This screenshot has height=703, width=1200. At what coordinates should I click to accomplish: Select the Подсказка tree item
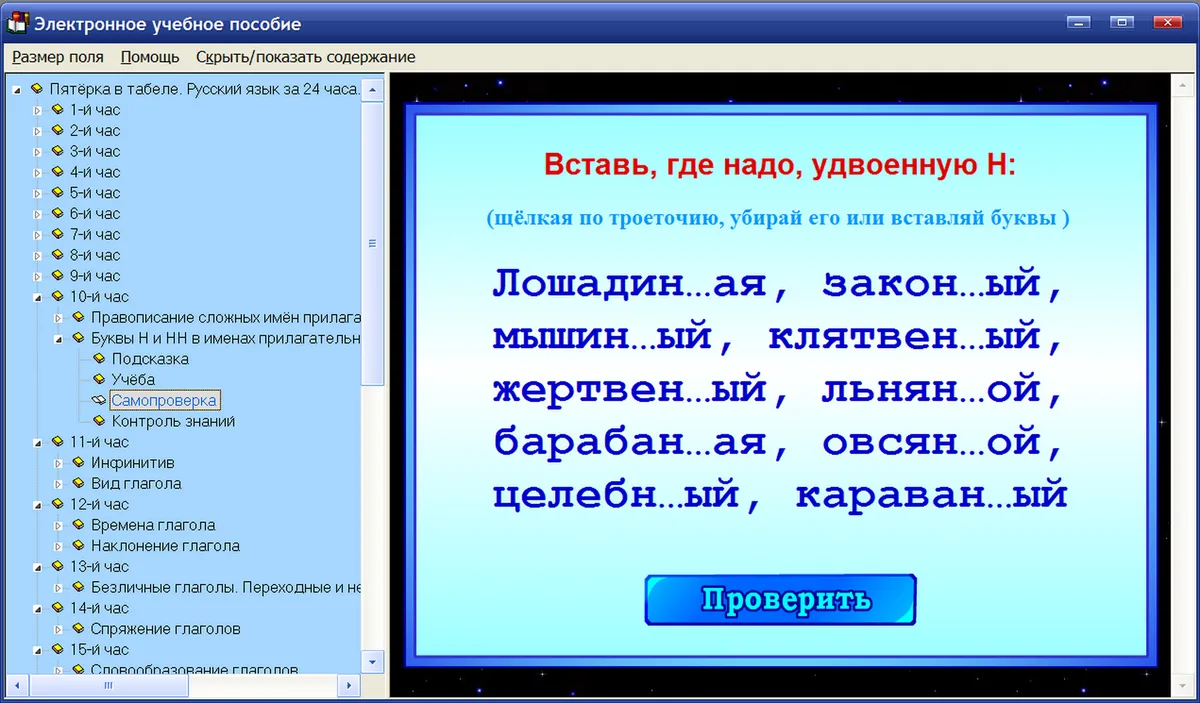pos(150,359)
